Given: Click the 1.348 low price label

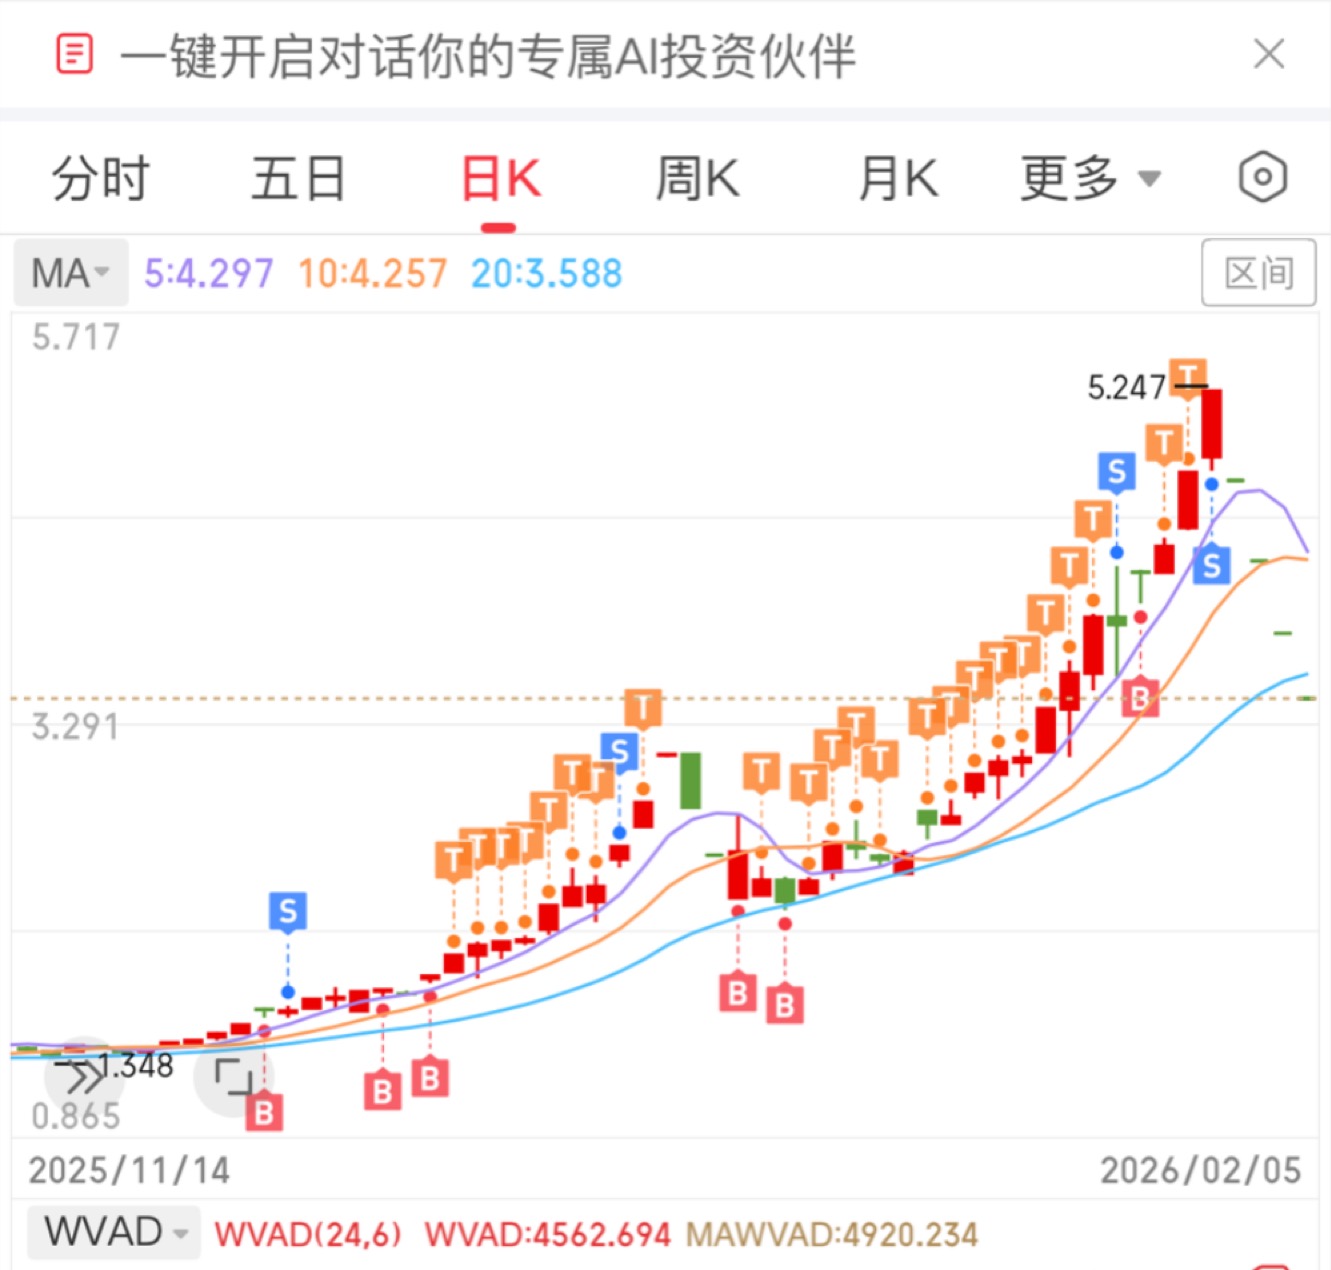Looking at the screenshot, I should 136,1066.
